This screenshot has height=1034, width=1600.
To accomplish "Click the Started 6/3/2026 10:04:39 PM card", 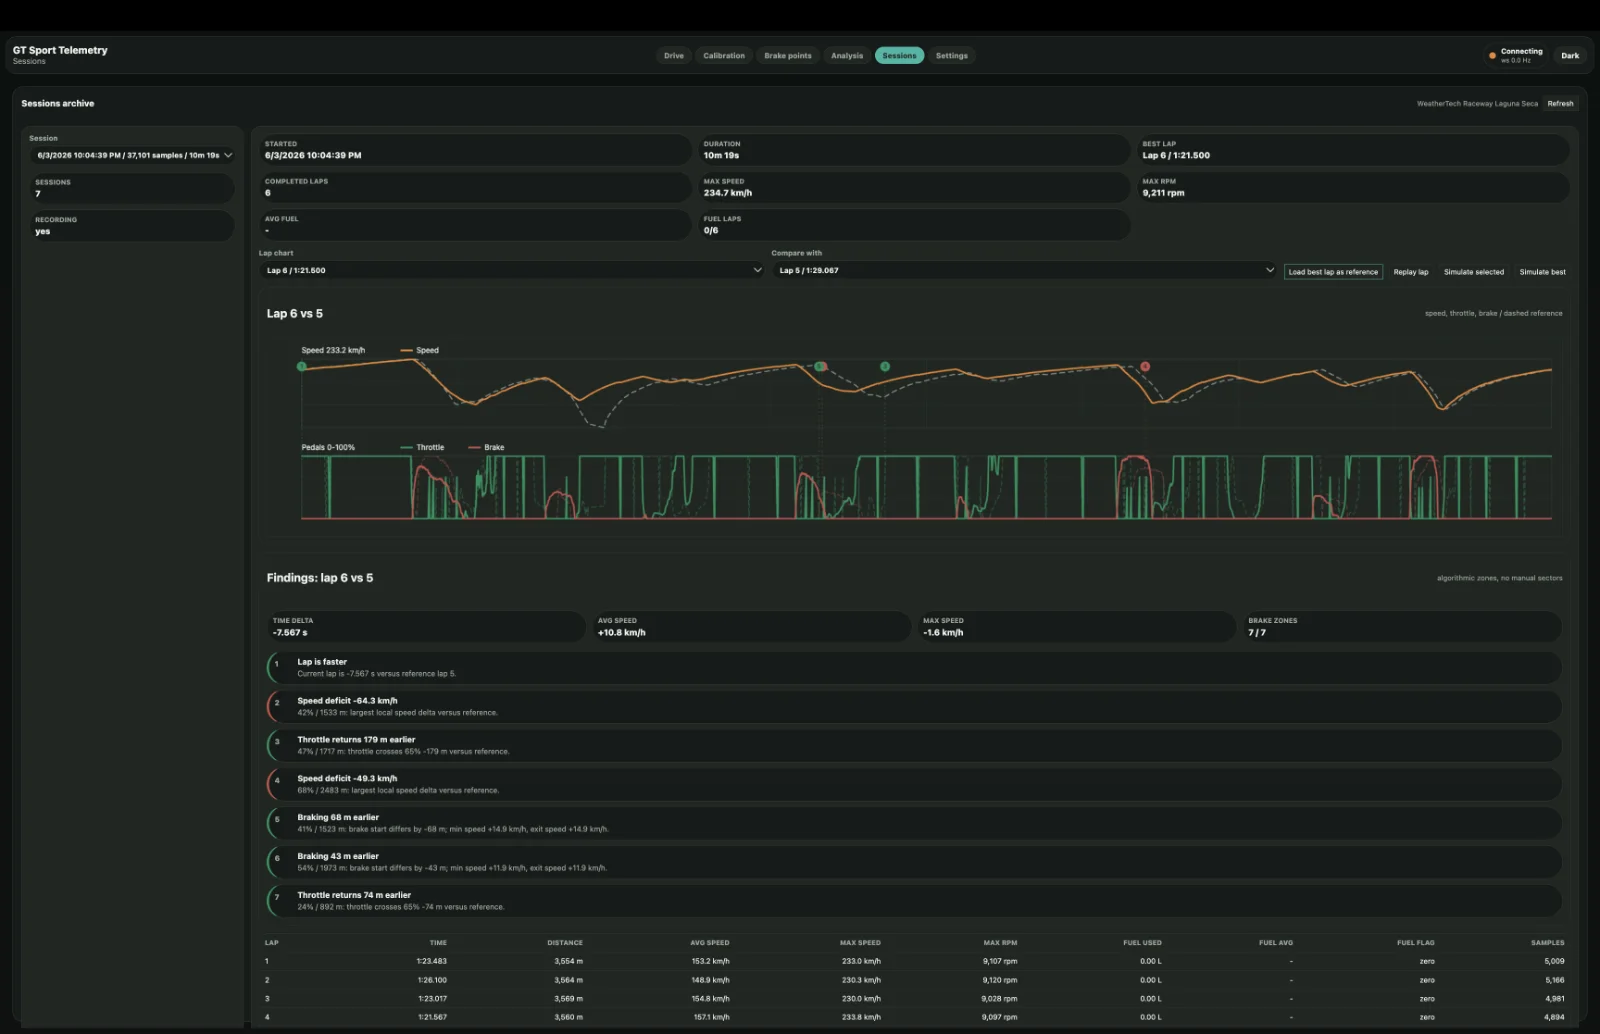I will coord(475,150).
